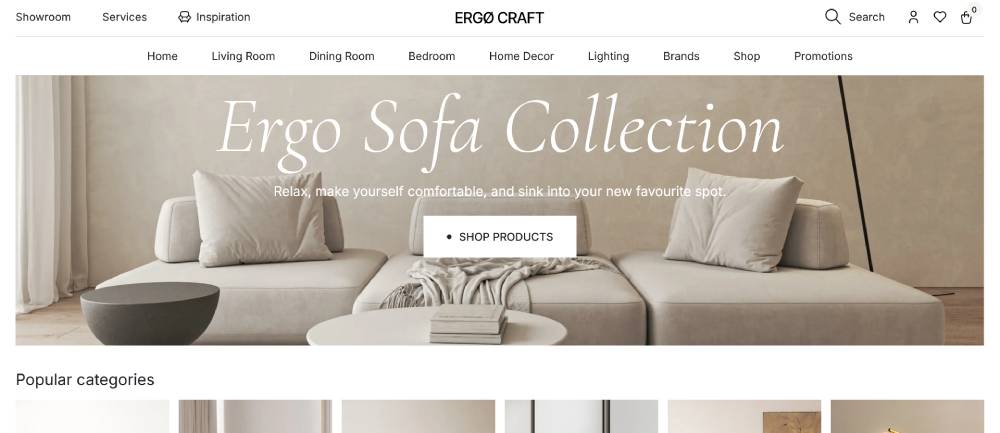
Task: Open the Services link
Action: (124, 17)
